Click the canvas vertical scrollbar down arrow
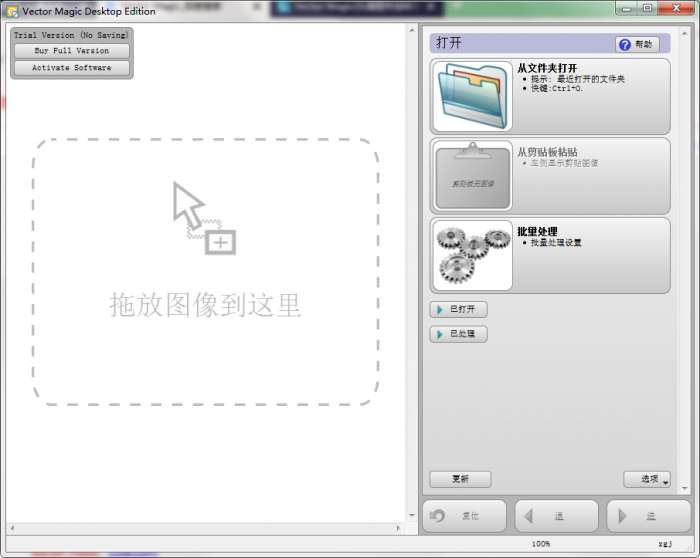700x558 pixels. coord(412,515)
